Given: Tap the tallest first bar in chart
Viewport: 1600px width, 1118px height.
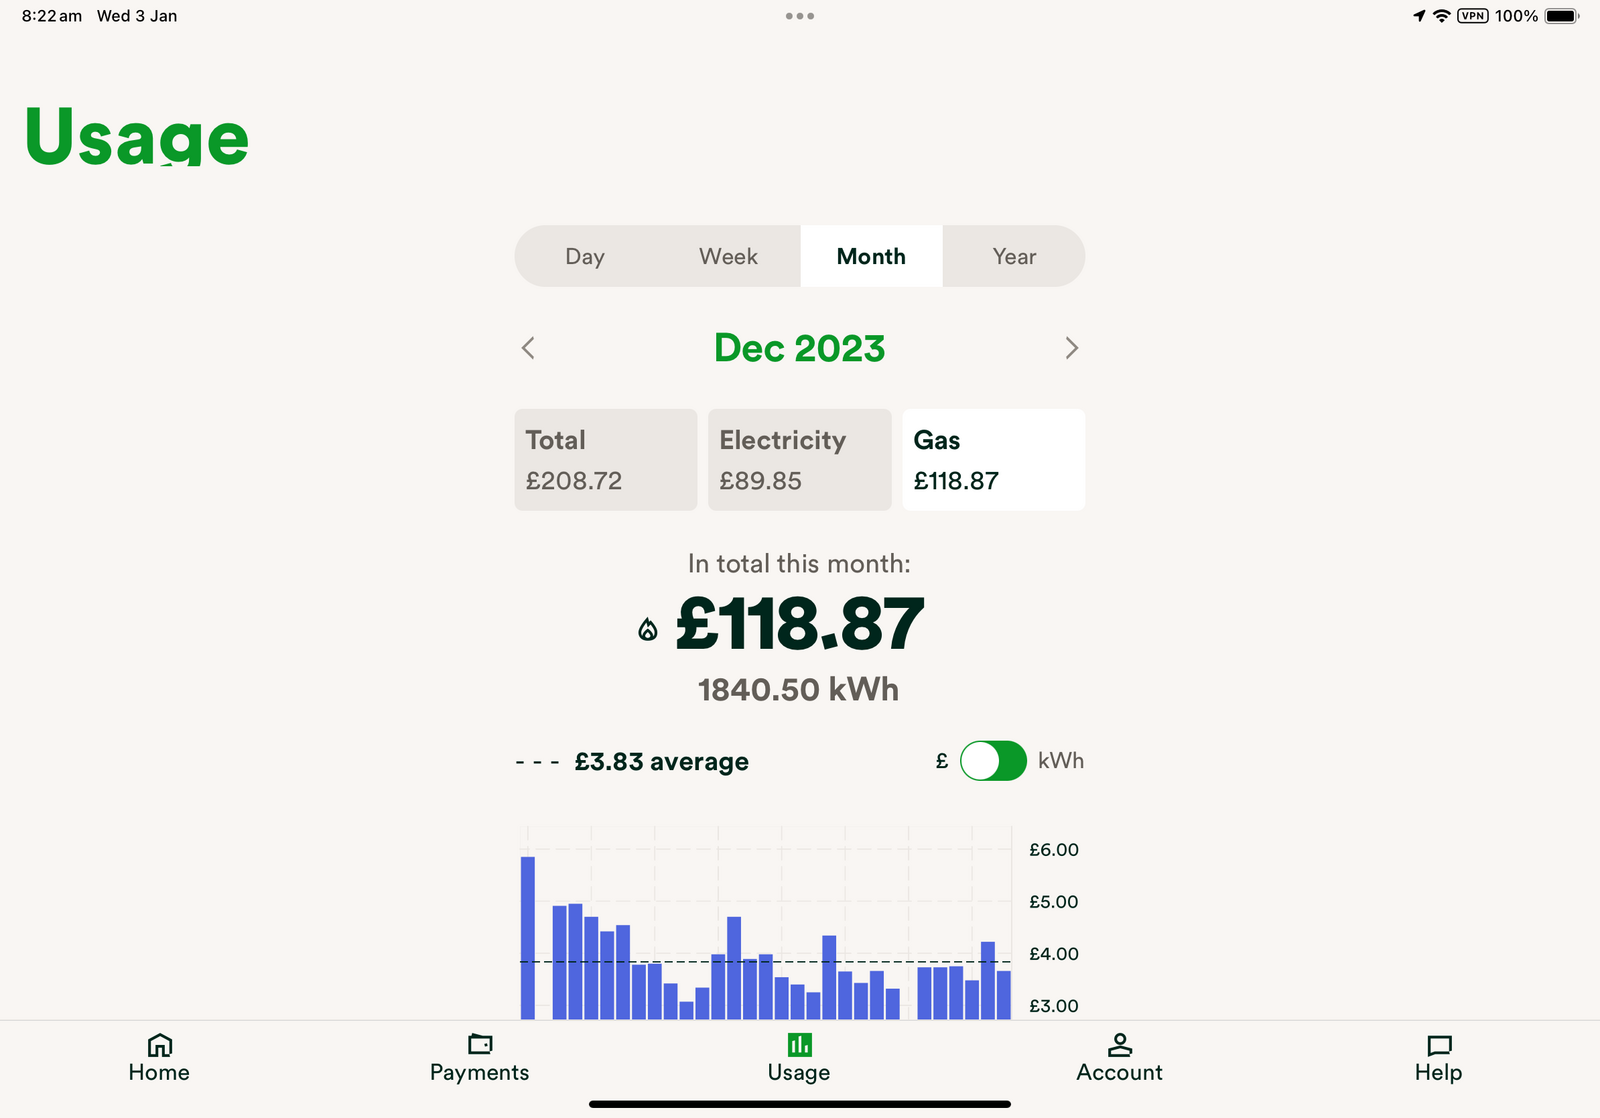Looking at the screenshot, I should pyautogui.click(x=527, y=937).
